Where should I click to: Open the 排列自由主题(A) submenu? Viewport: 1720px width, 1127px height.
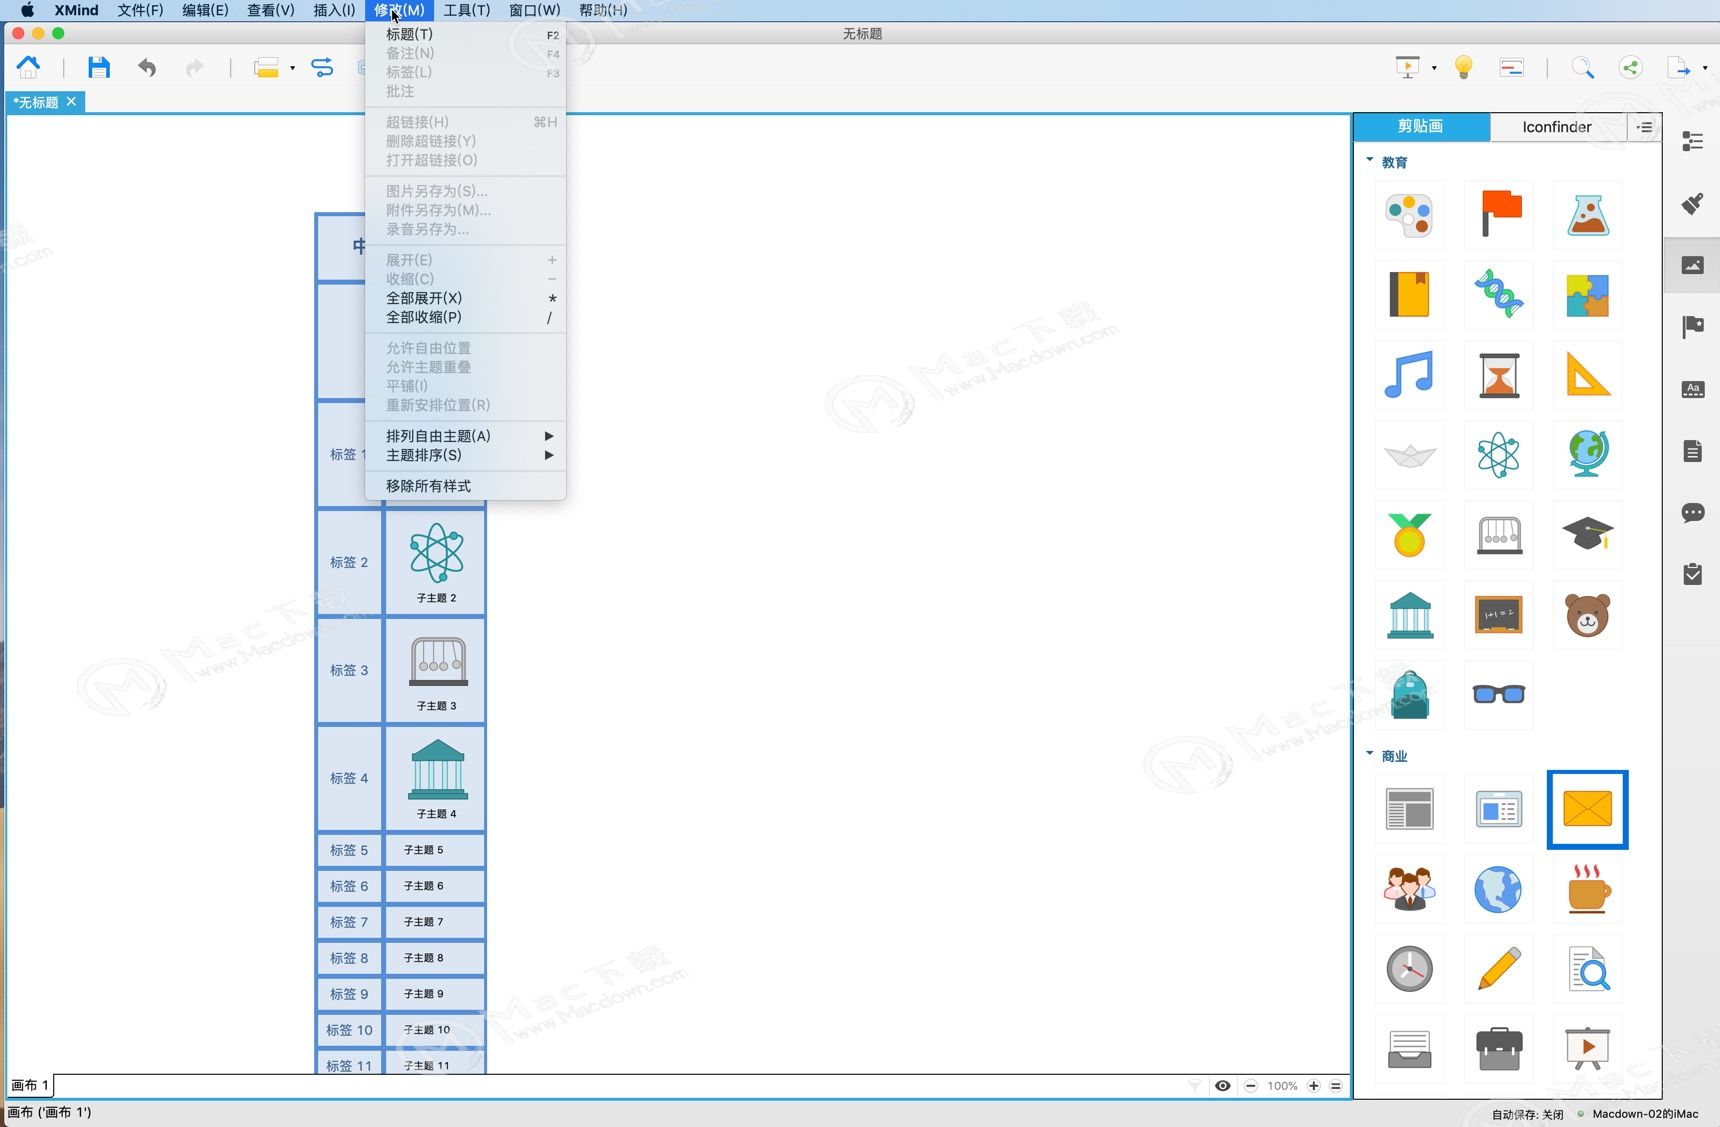click(466, 436)
